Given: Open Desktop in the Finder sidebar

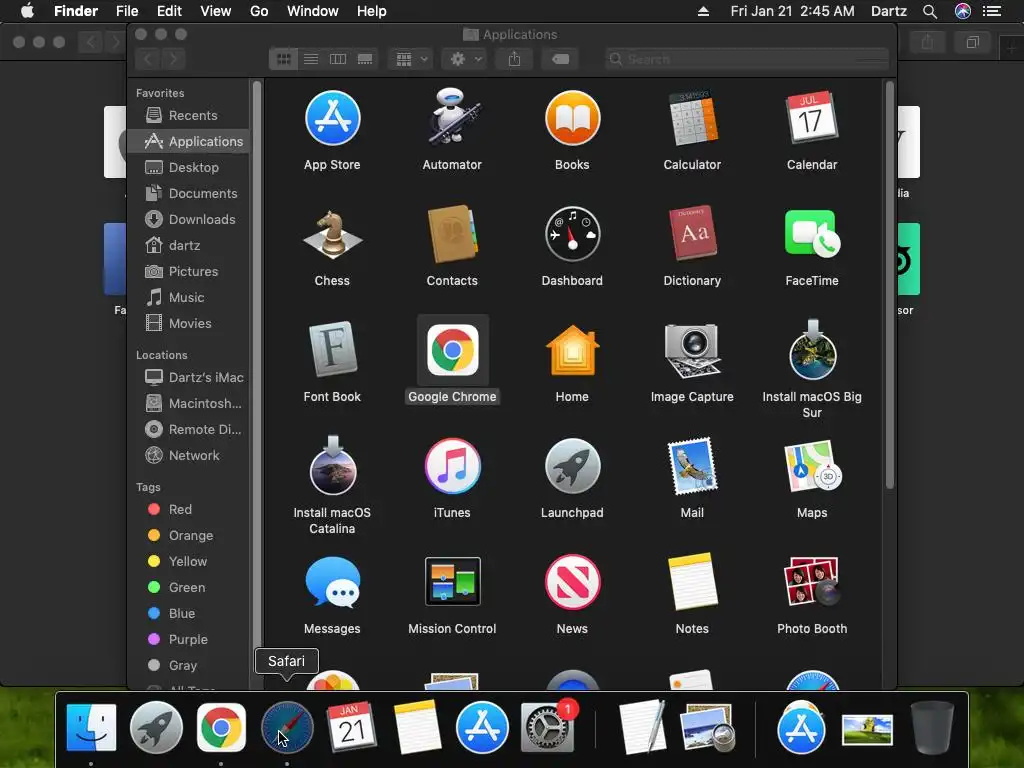Looking at the screenshot, I should coord(188,167).
